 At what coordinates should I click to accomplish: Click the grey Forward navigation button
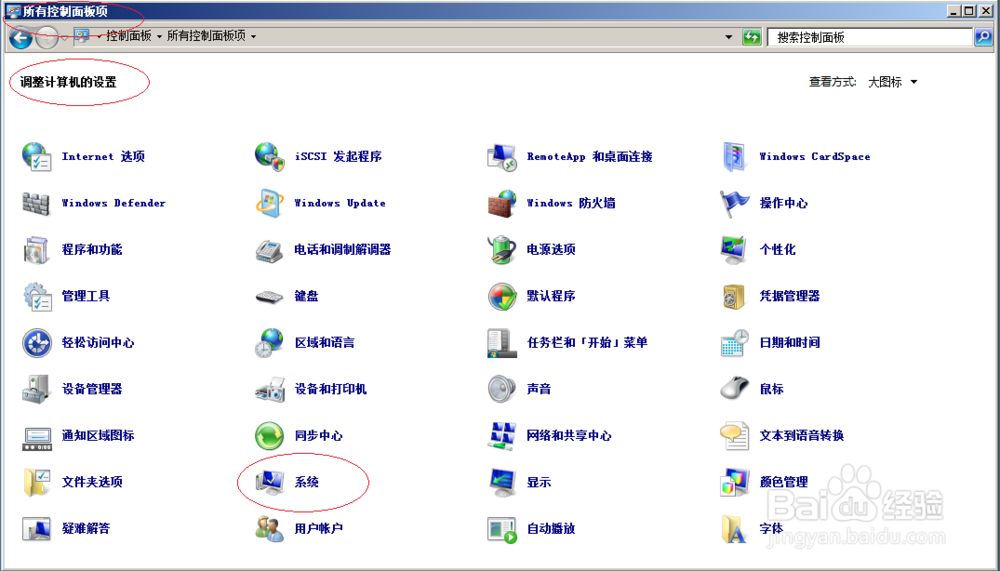click(47, 38)
